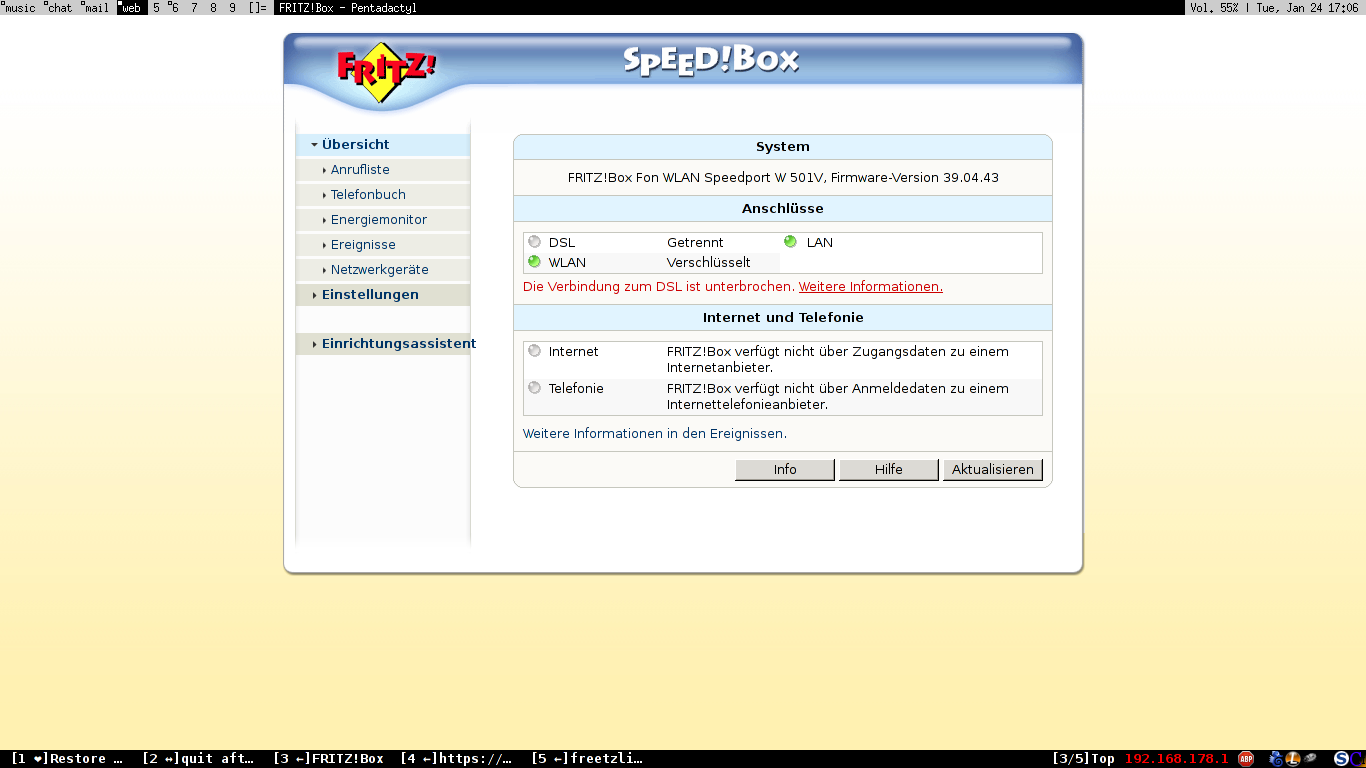
Task: Click the Getrennt DSL status text
Action: coord(695,243)
